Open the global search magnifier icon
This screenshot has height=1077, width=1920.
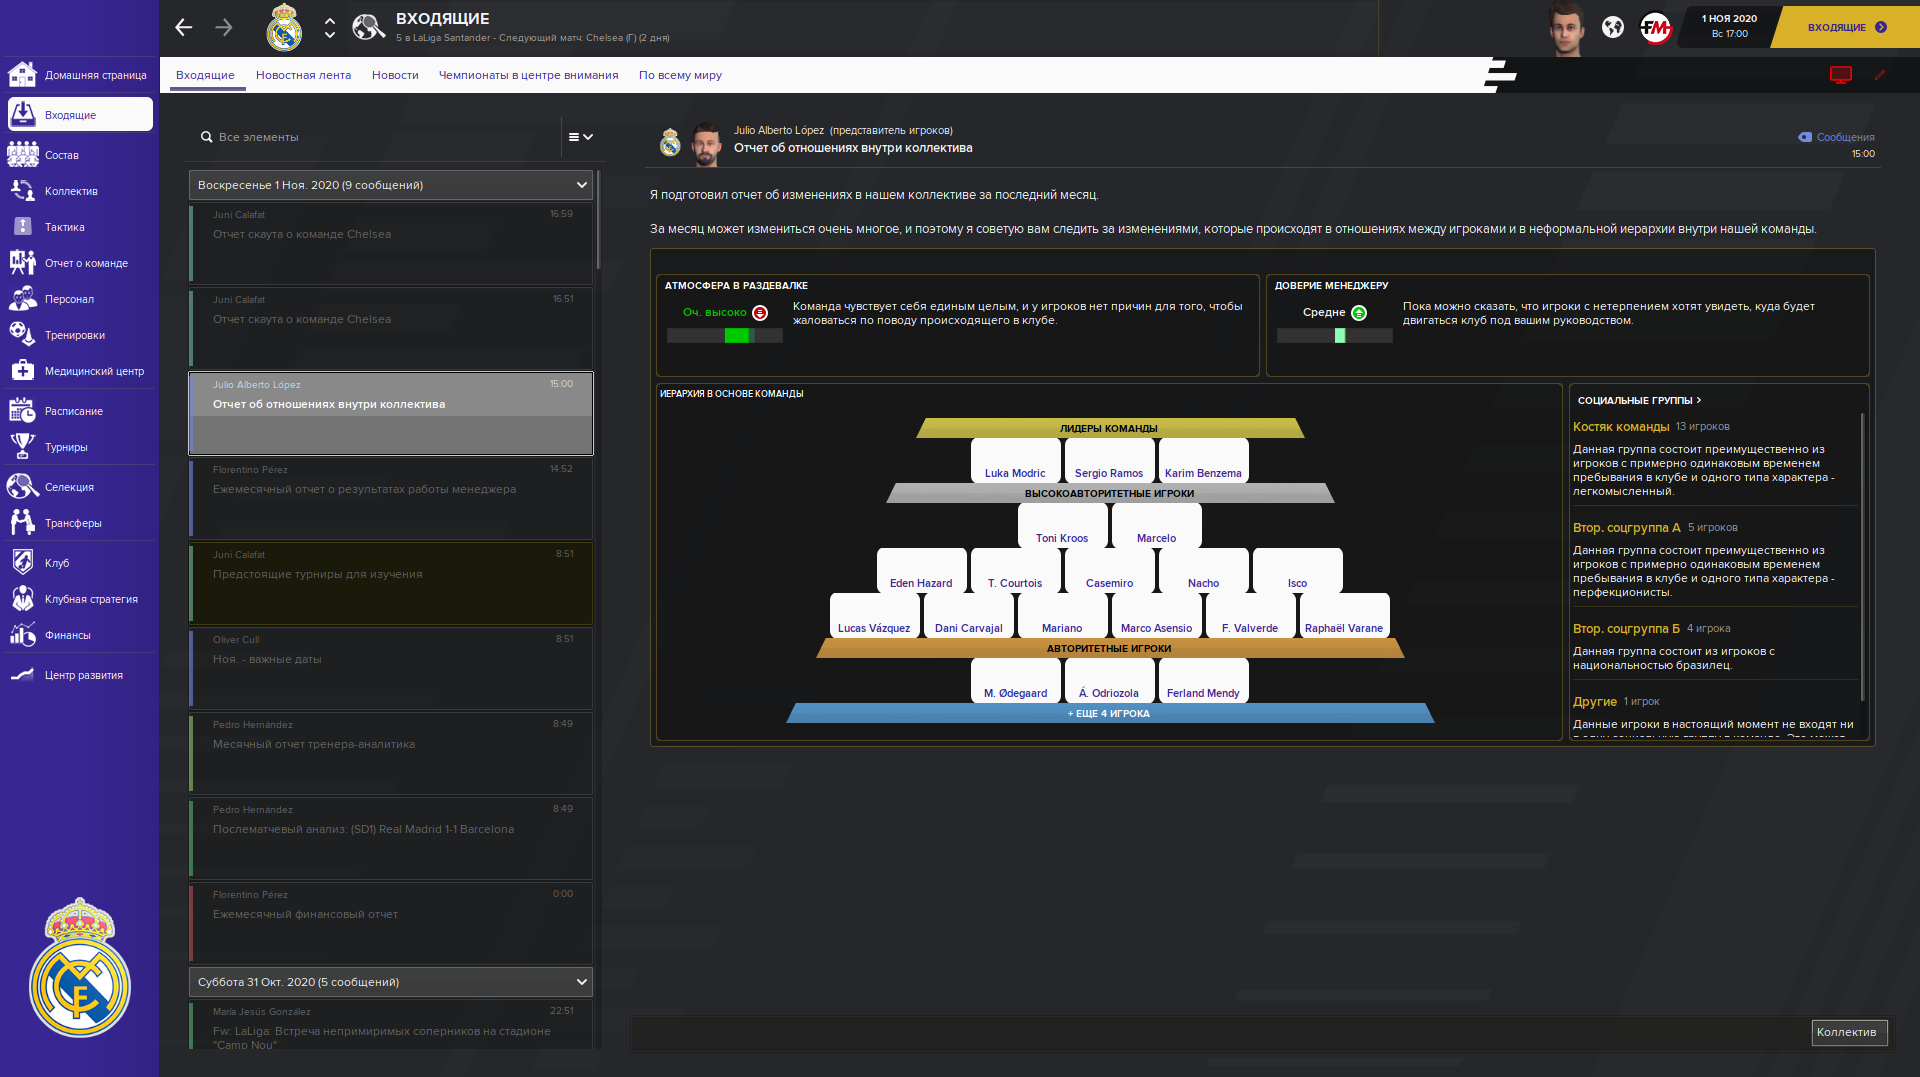(368, 27)
